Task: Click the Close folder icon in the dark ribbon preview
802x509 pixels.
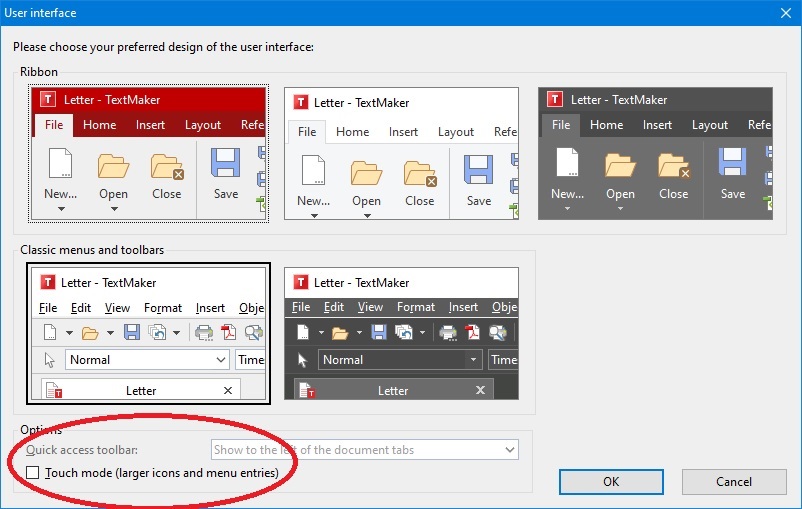Action: 673,166
